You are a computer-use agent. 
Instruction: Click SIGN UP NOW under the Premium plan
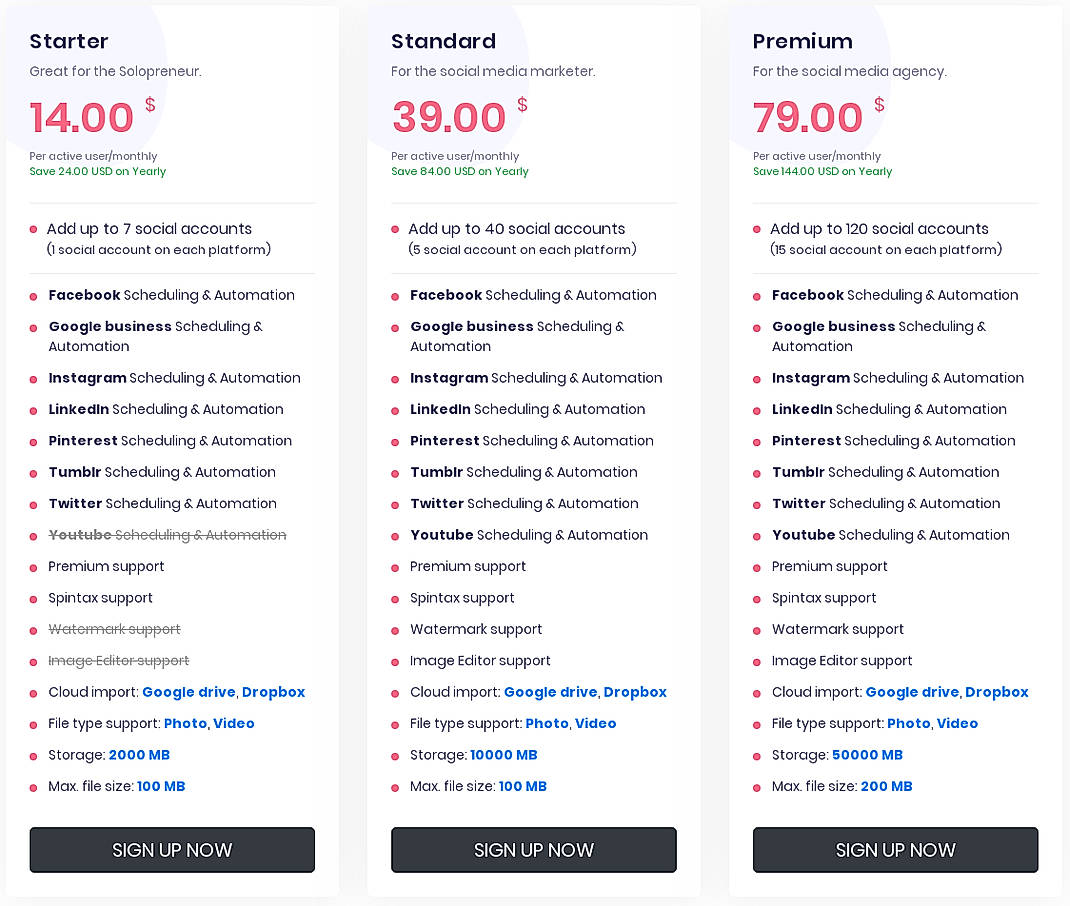895,849
